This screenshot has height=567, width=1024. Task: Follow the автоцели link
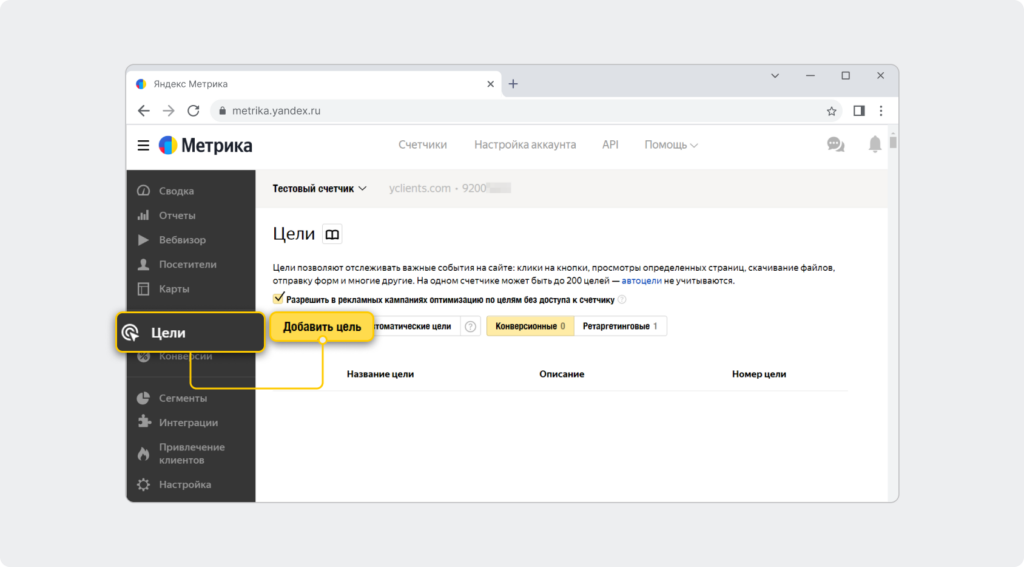click(641, 281)
